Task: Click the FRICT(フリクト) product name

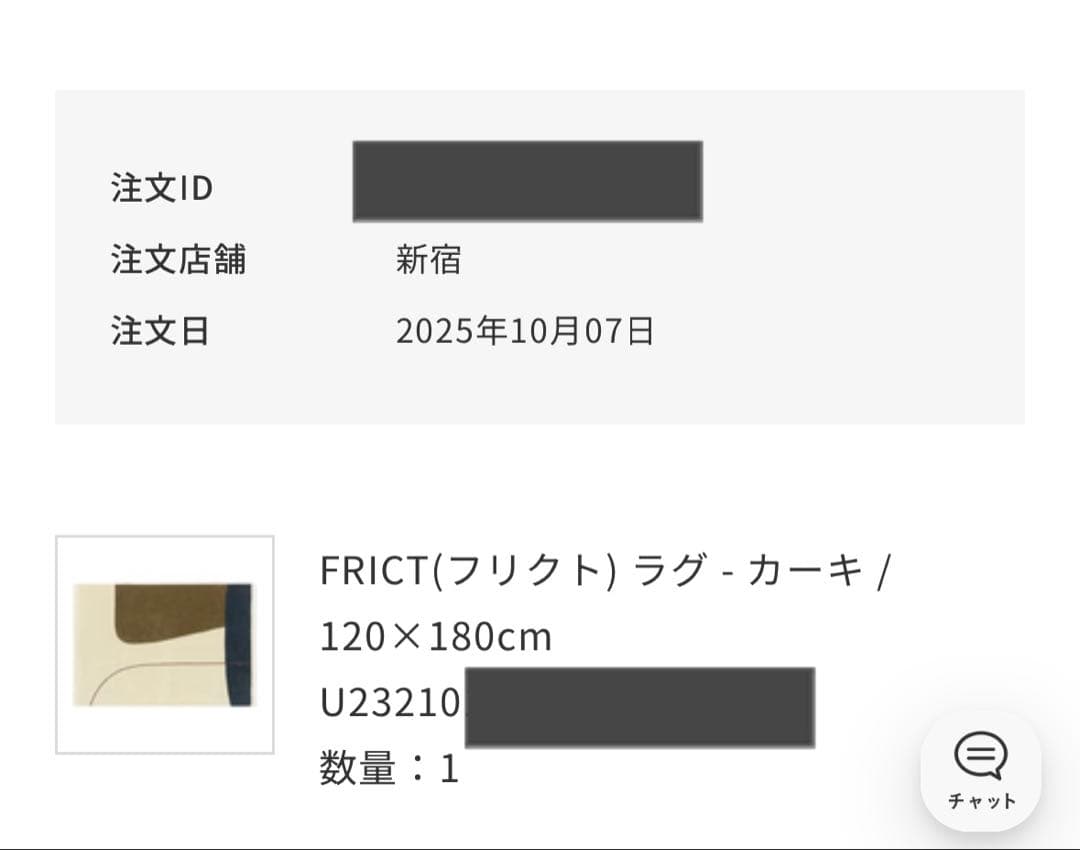Action: click(x=466, y=572)
